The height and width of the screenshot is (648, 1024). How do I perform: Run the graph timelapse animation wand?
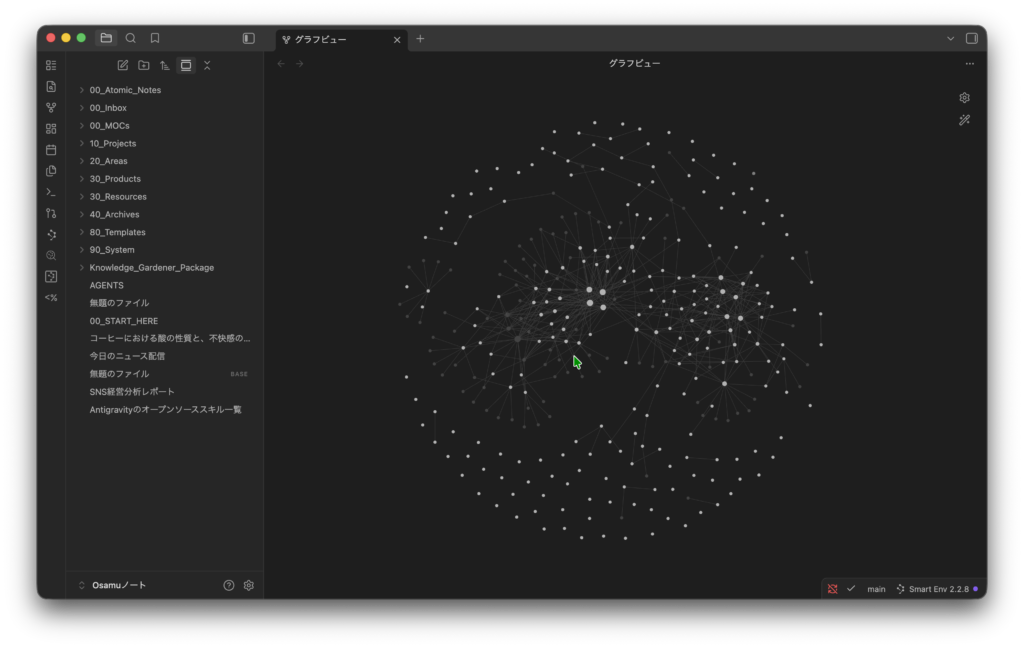point(964,120)
